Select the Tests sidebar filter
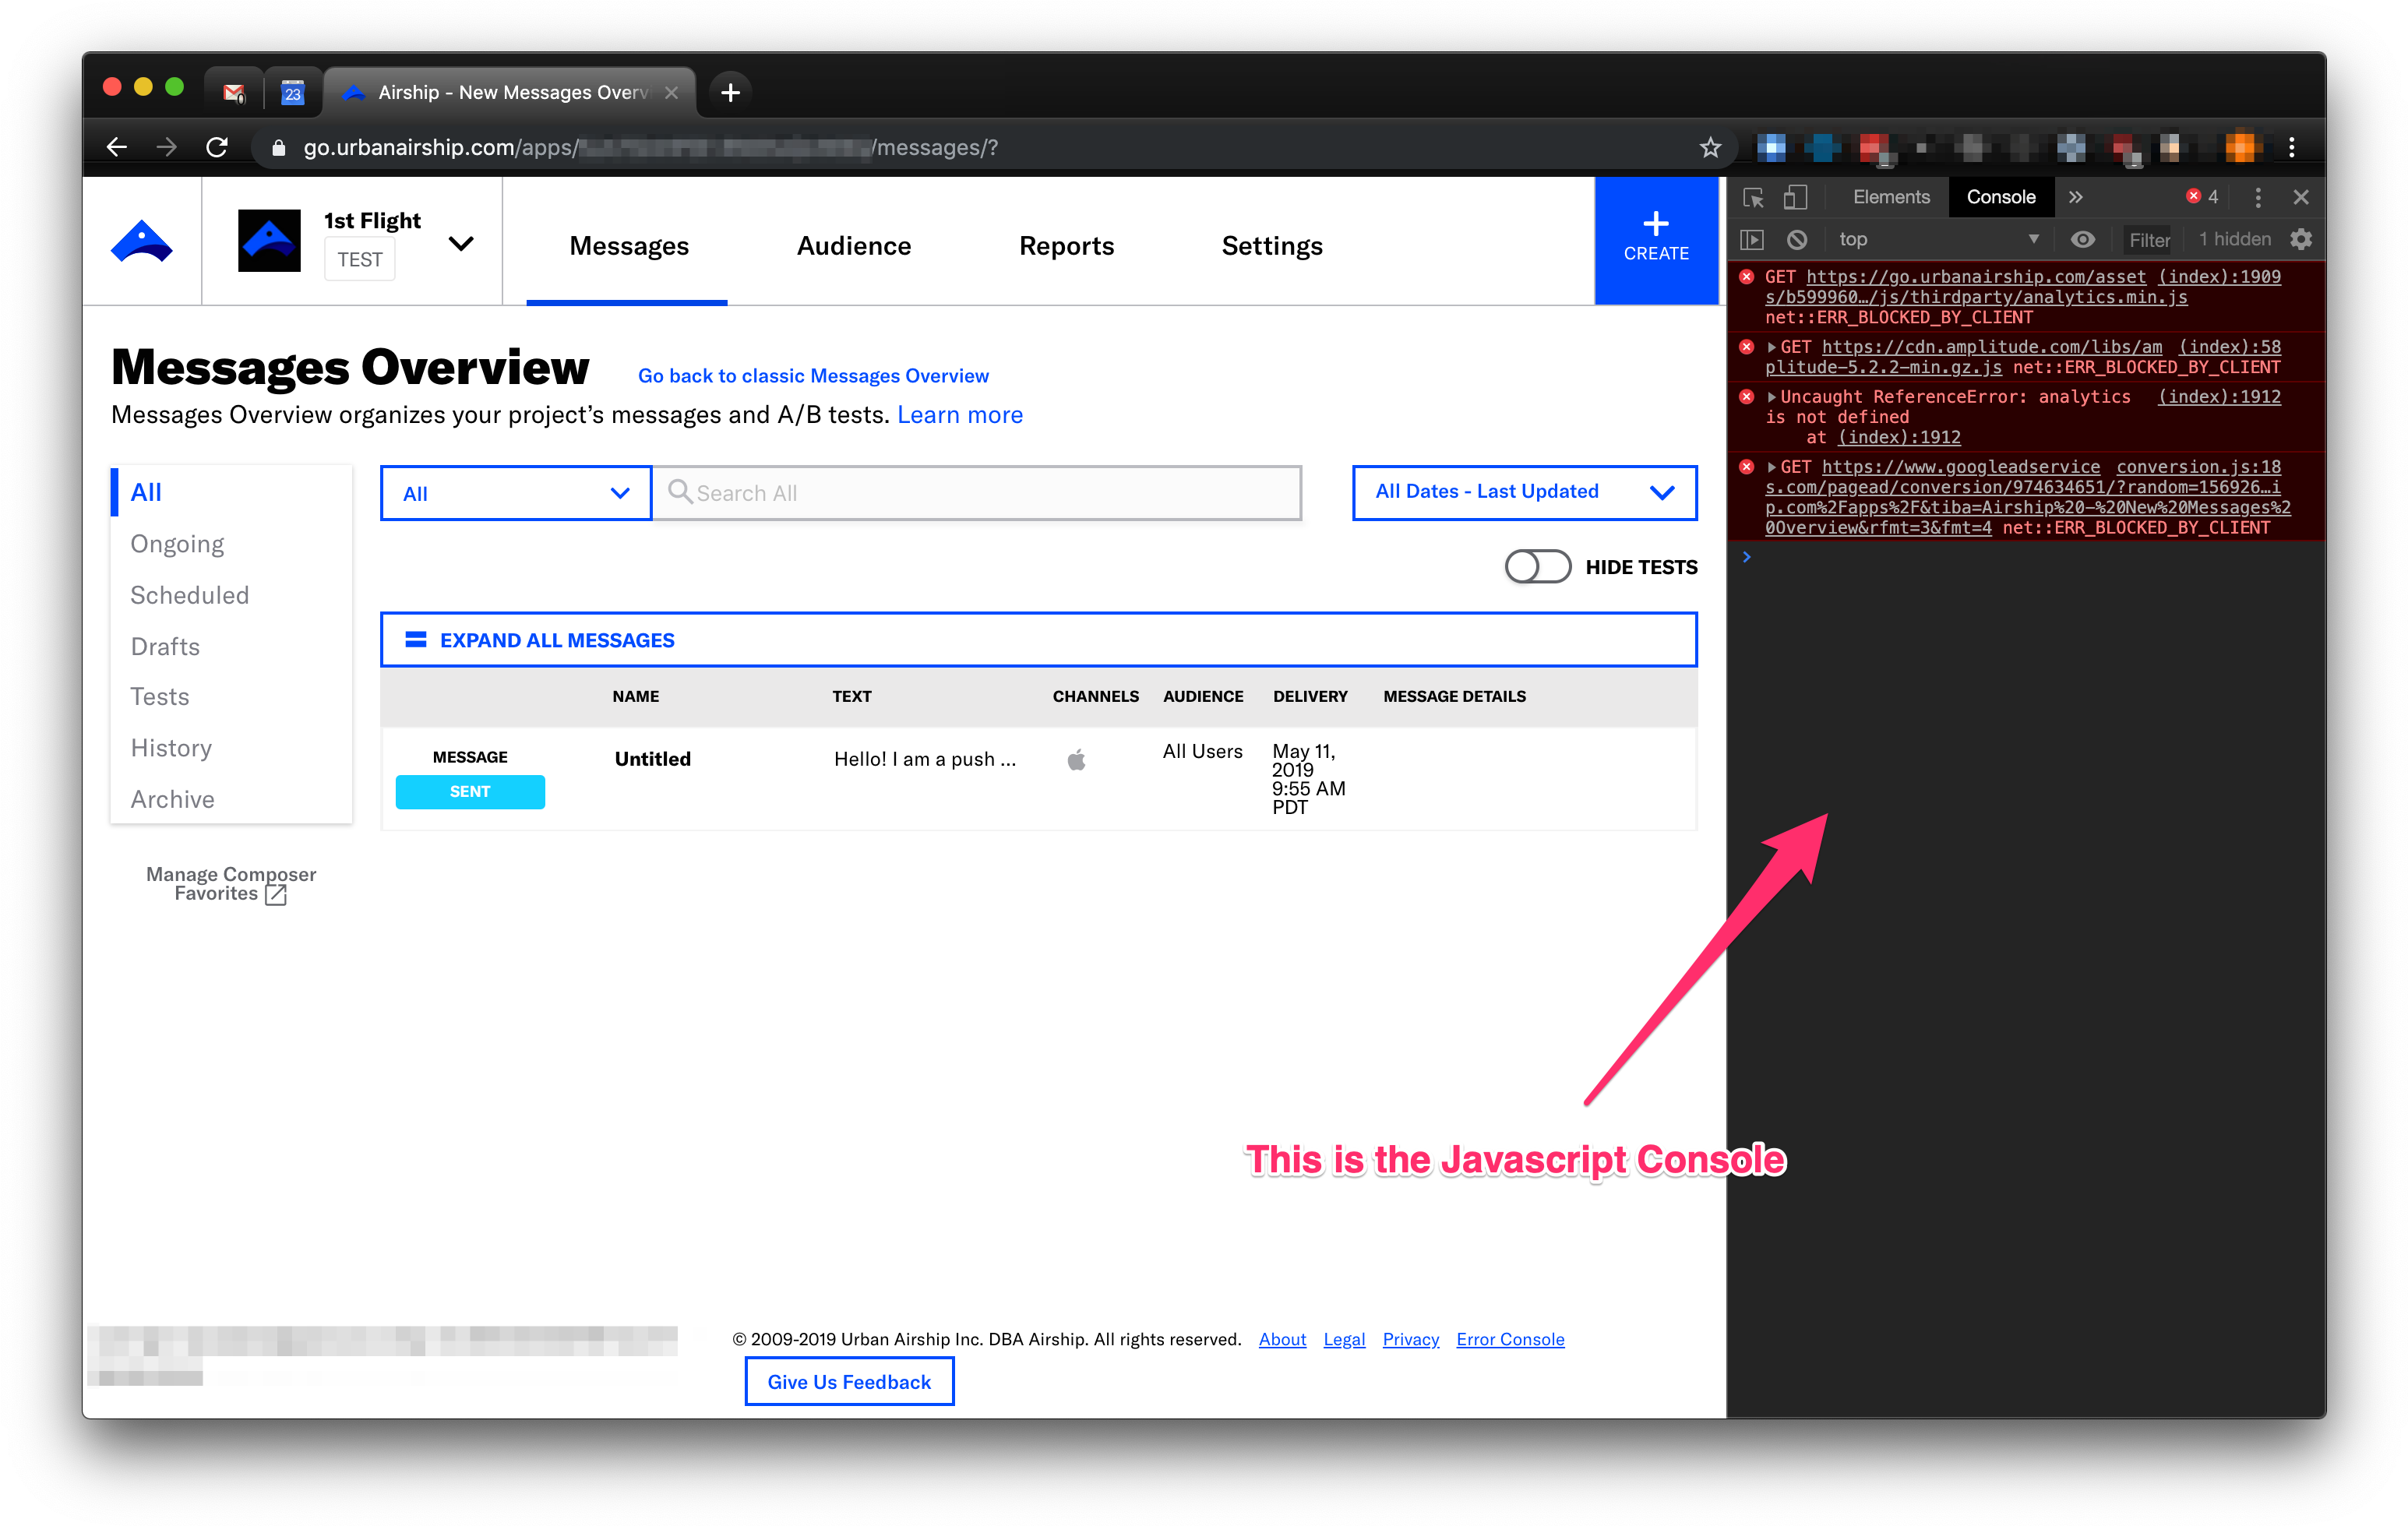The width and height of the screenshot is (2408, 1526). [160, 696]
